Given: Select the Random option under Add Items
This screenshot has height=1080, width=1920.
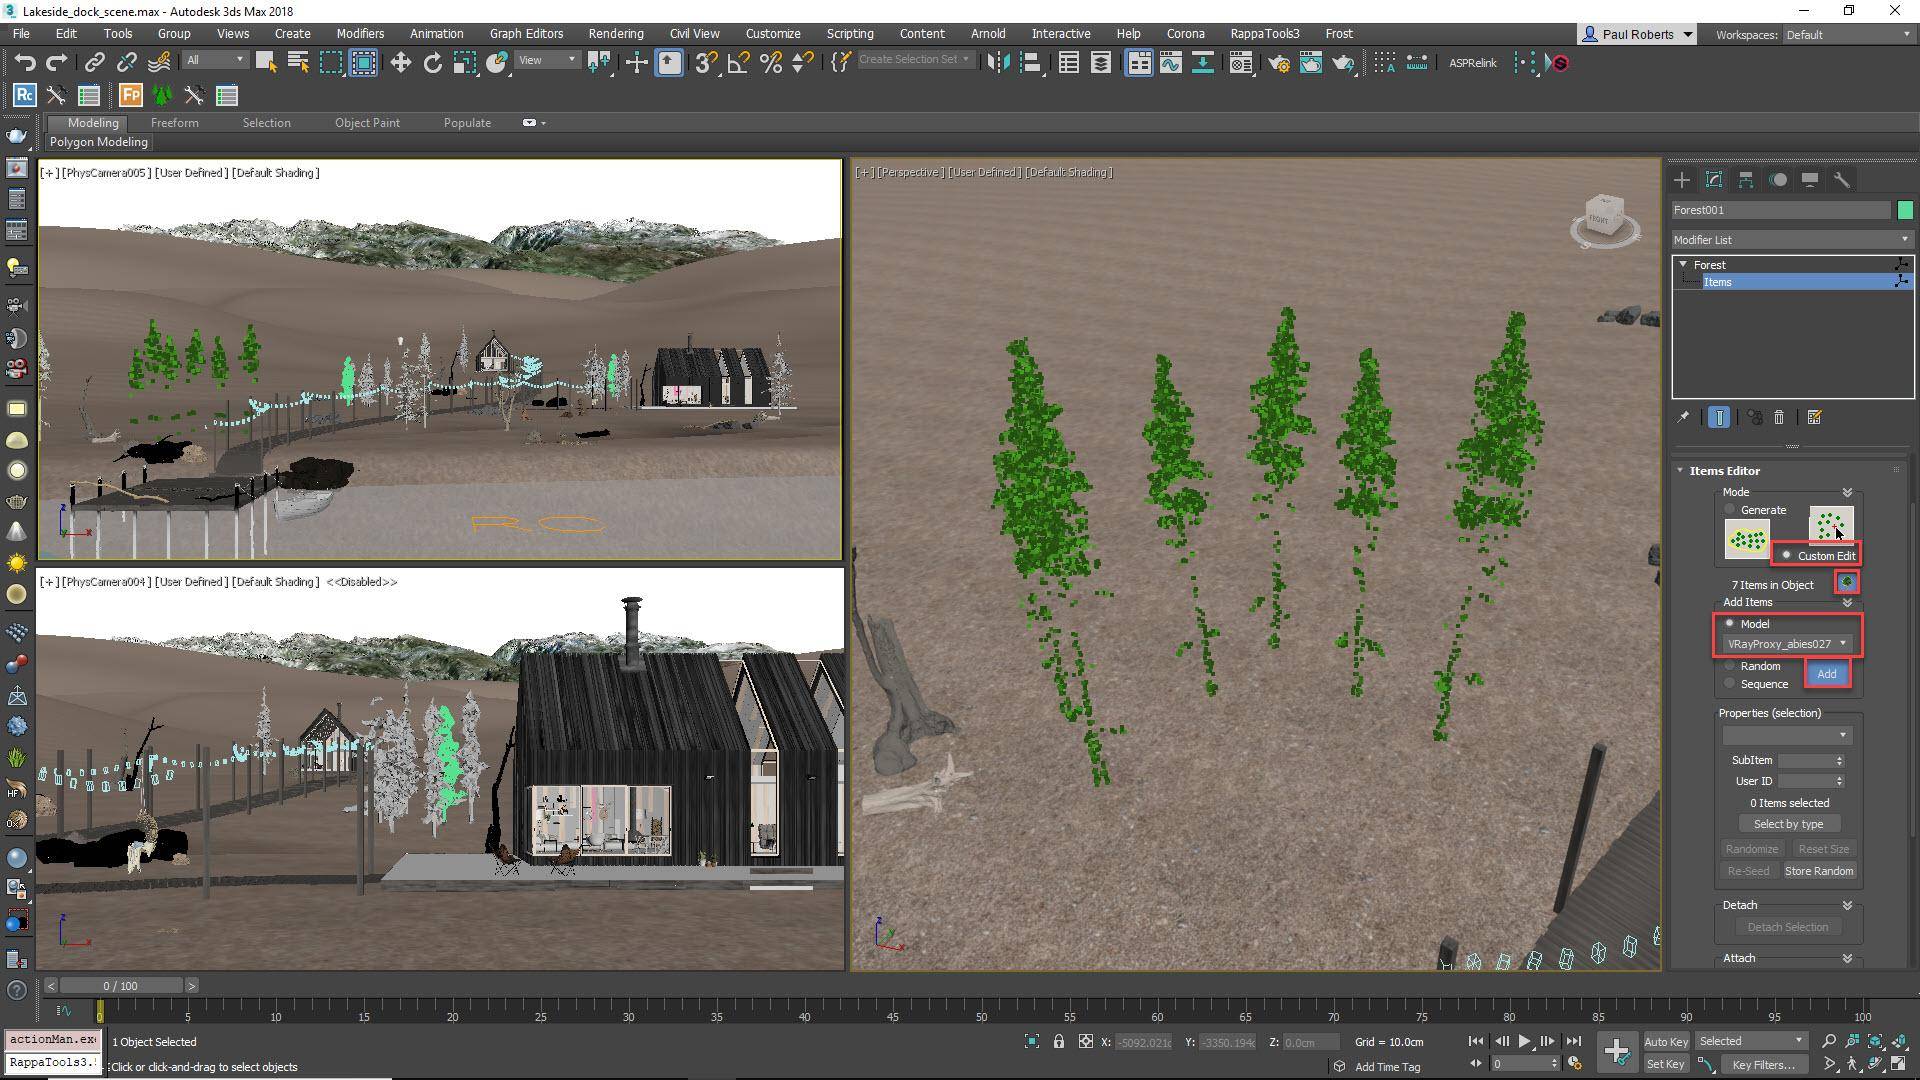Looking at the screenshot, I should (1729, 666).
